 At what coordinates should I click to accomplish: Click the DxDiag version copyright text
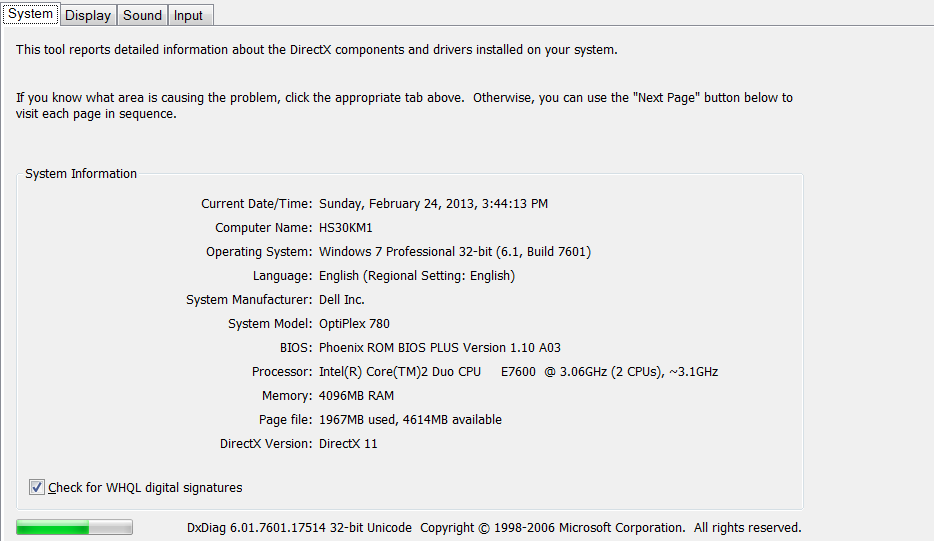click(494, 527)
